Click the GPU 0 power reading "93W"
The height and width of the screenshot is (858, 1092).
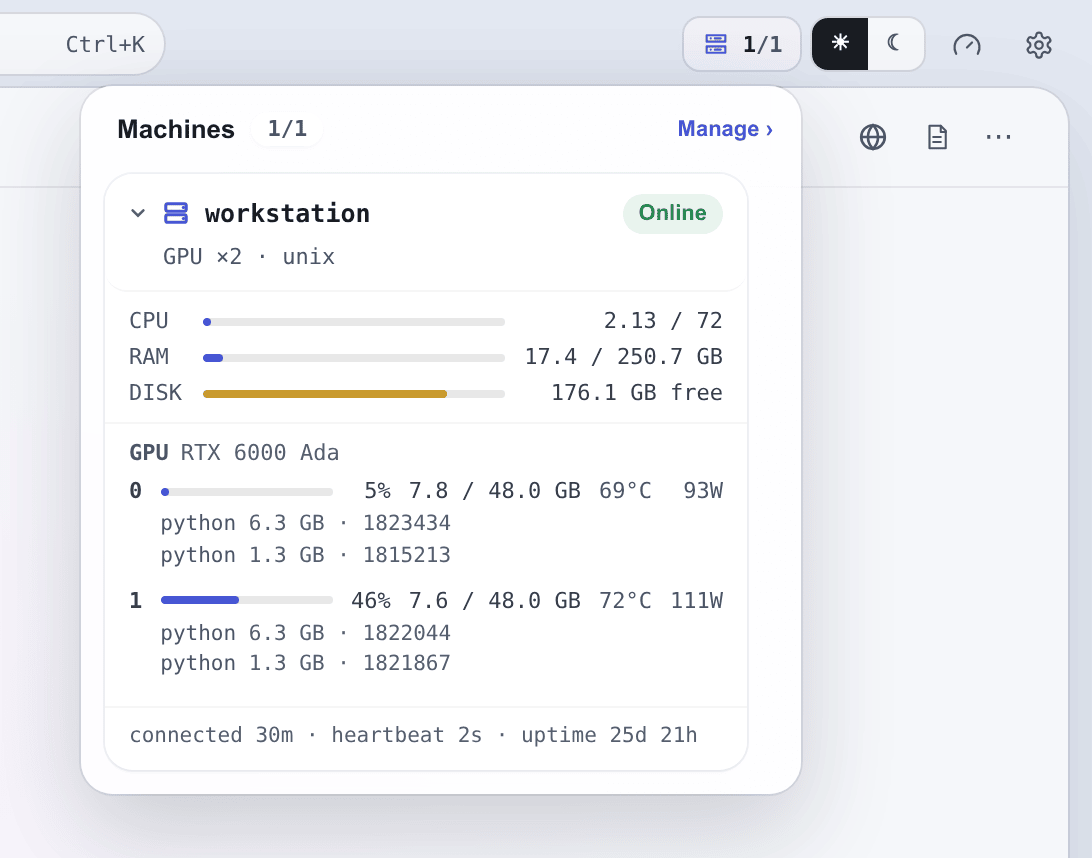coord(703,491)
